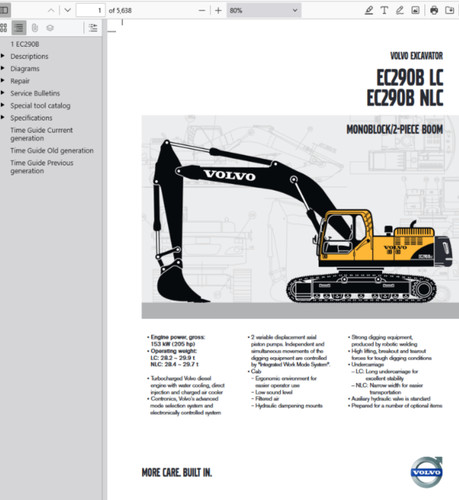Expand the Special tool catalog node
The image size is (459, 500).
coord(3,105)
